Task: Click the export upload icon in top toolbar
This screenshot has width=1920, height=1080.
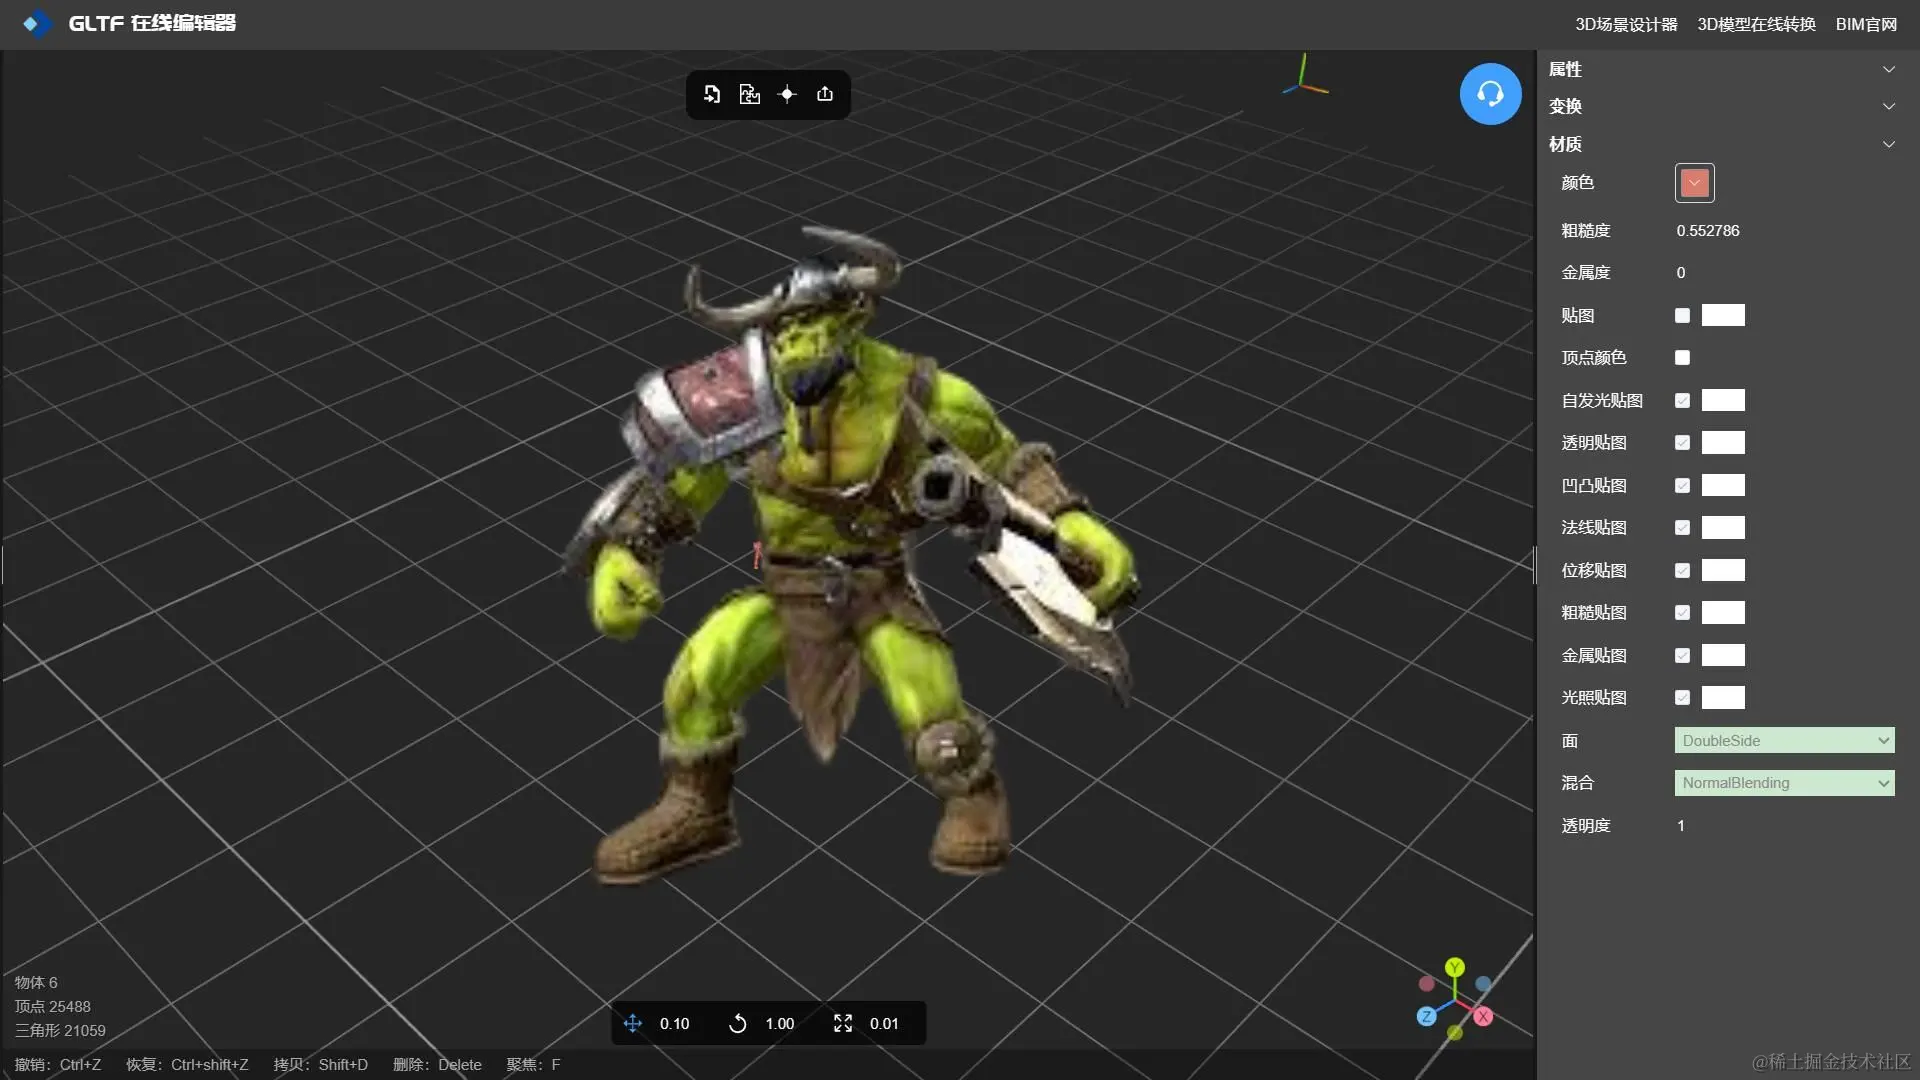Action: 825,94
